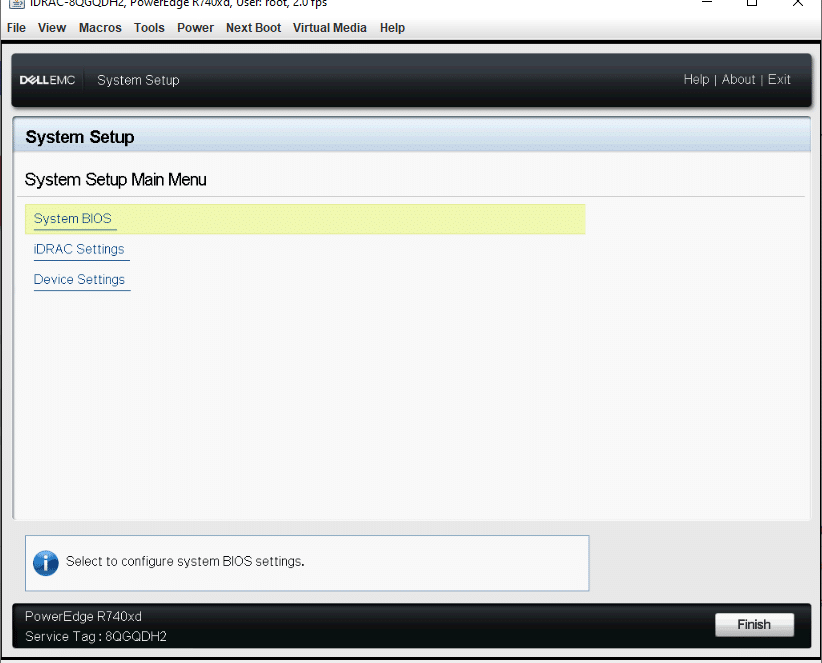Click the blue information icon

pyautogui.click(x=46, y=563)
